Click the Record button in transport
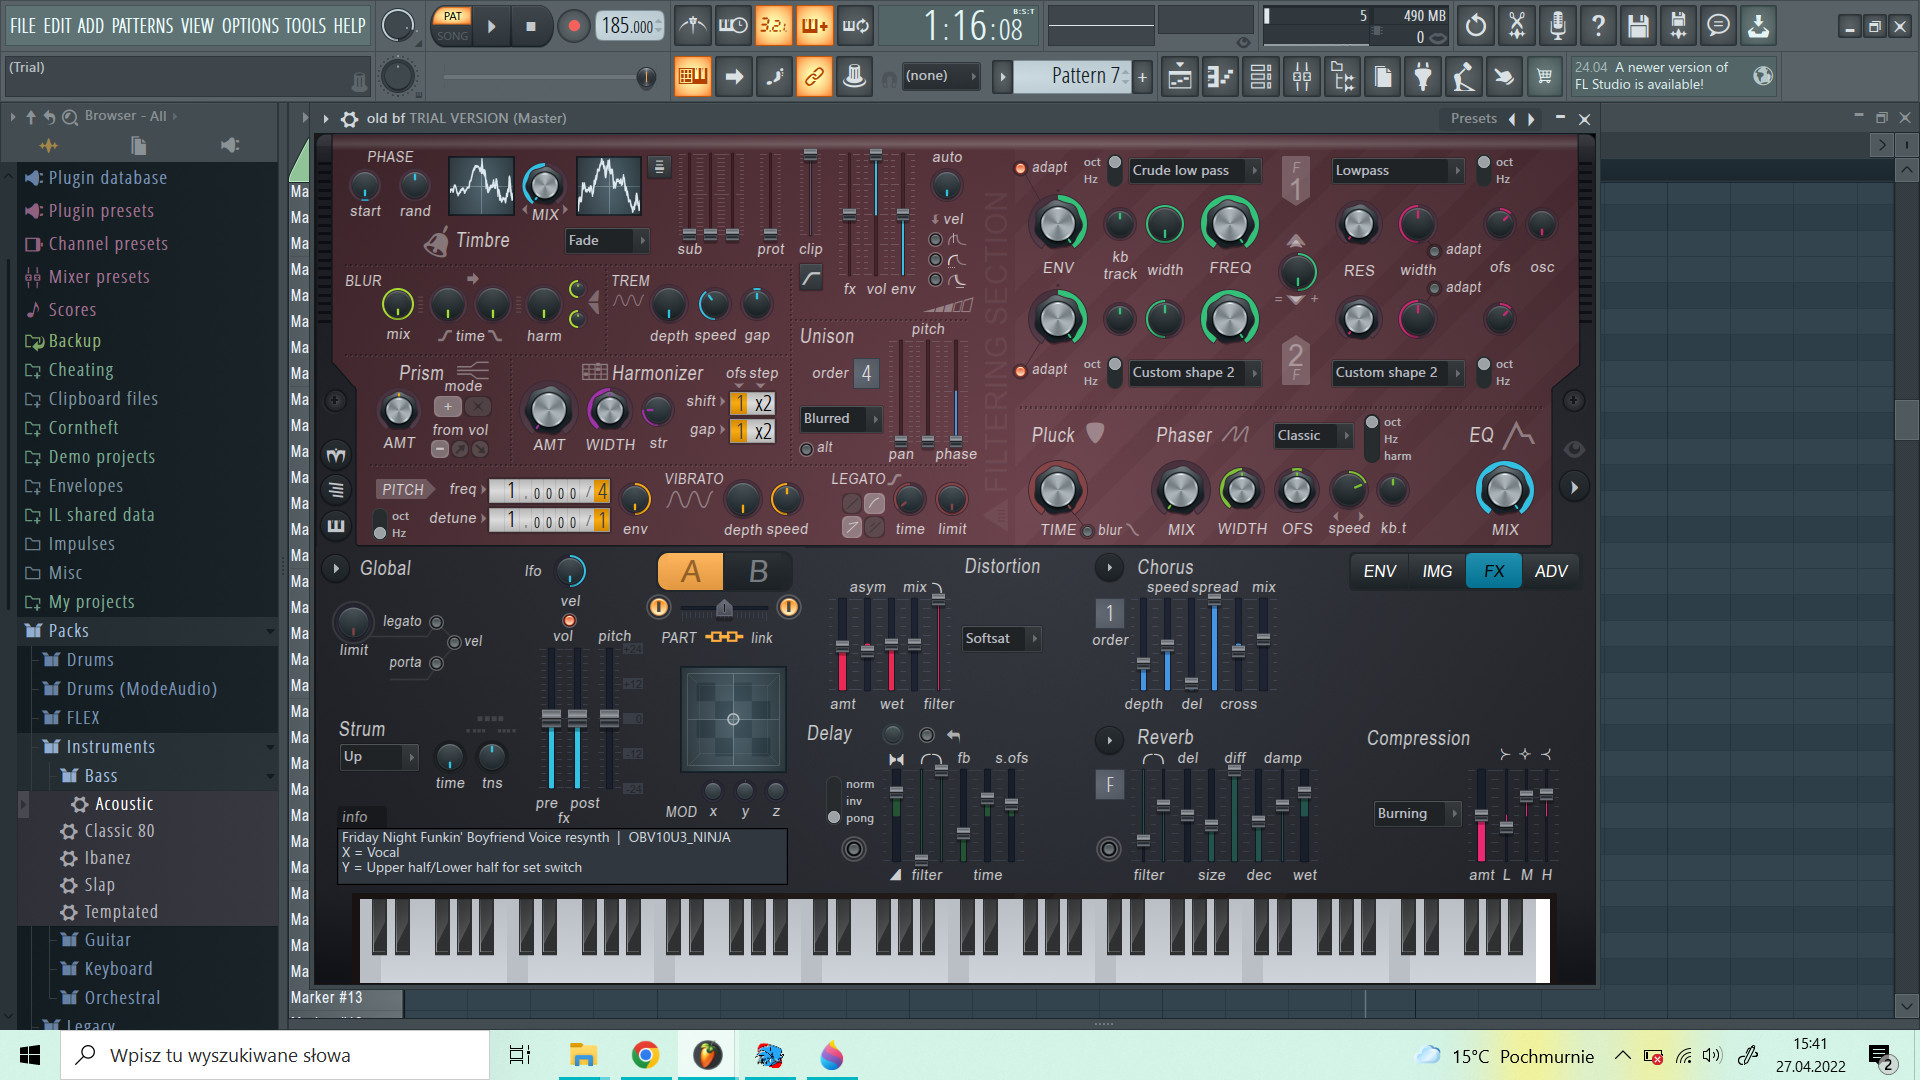1920x1080 pixels. tap(573, 26)
